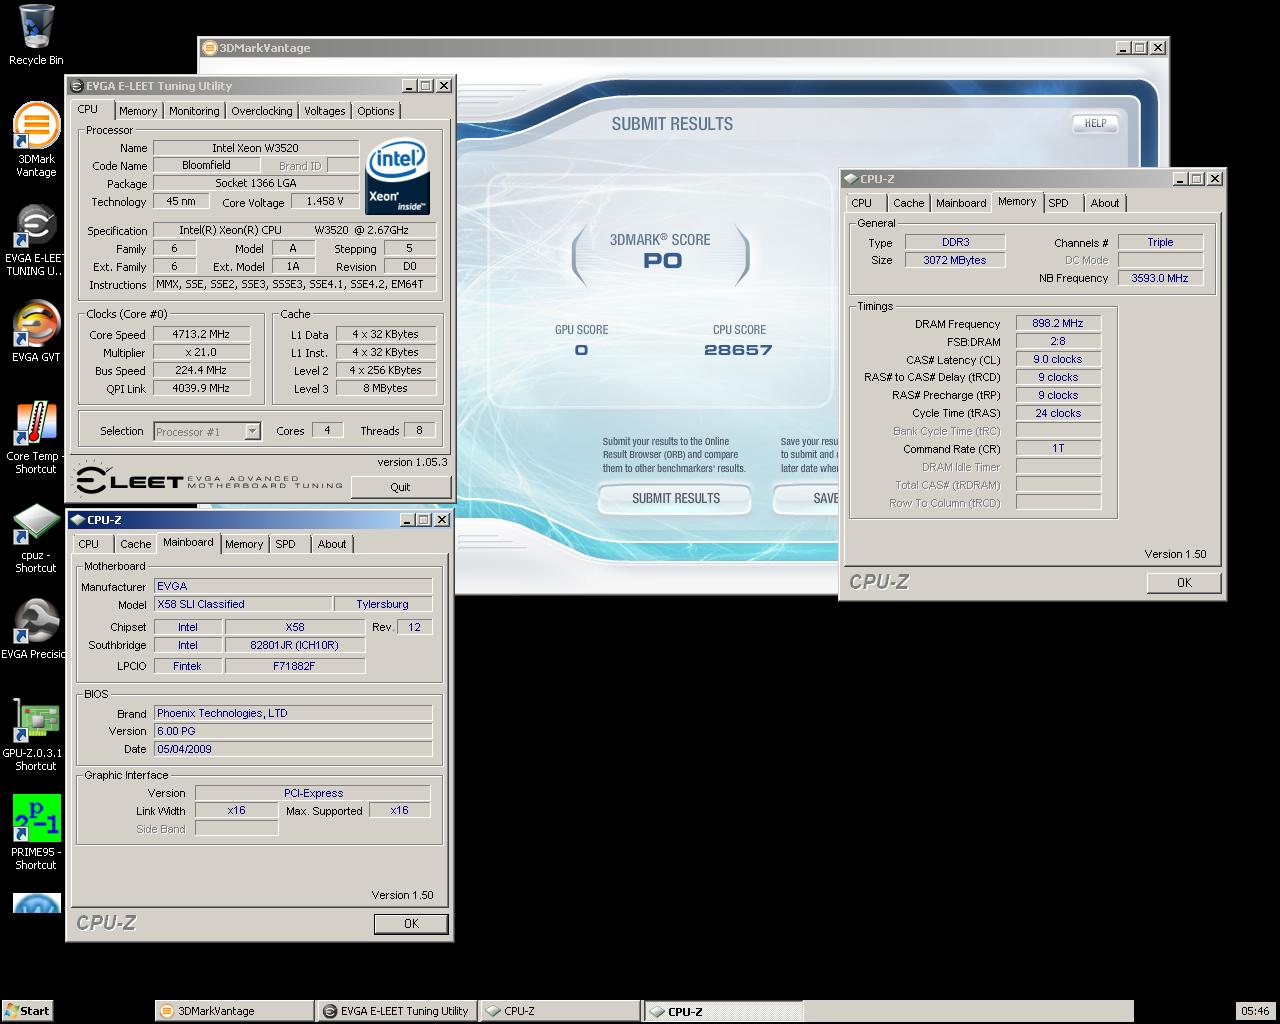This screenshot has height=1024, width=1280.
Task: Click the FSB:DRAM 2:8 value
Action: [x=1058, y=341]
